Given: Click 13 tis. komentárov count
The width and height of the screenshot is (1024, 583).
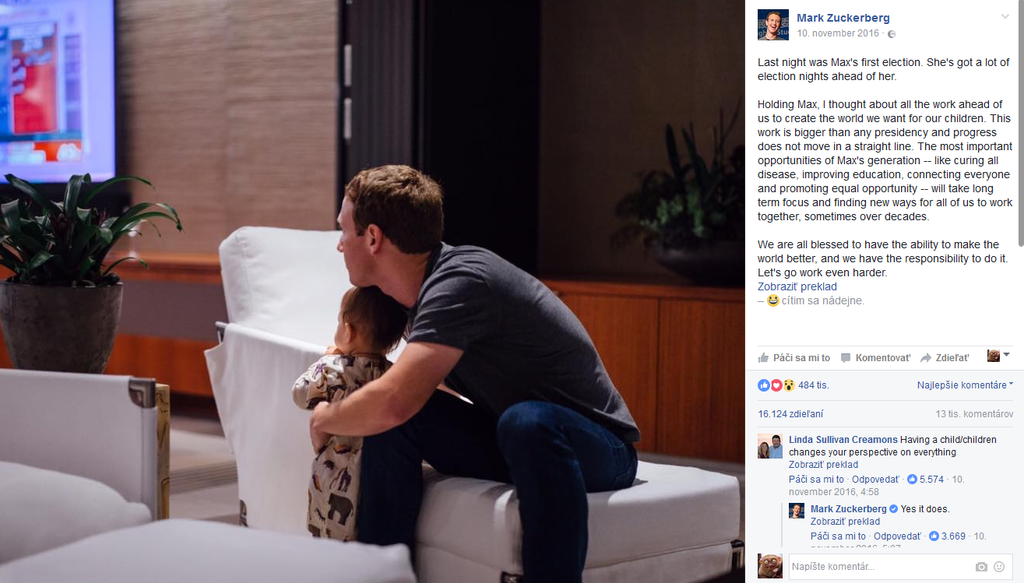Looking at the screenshot, I should pos(974,414).
